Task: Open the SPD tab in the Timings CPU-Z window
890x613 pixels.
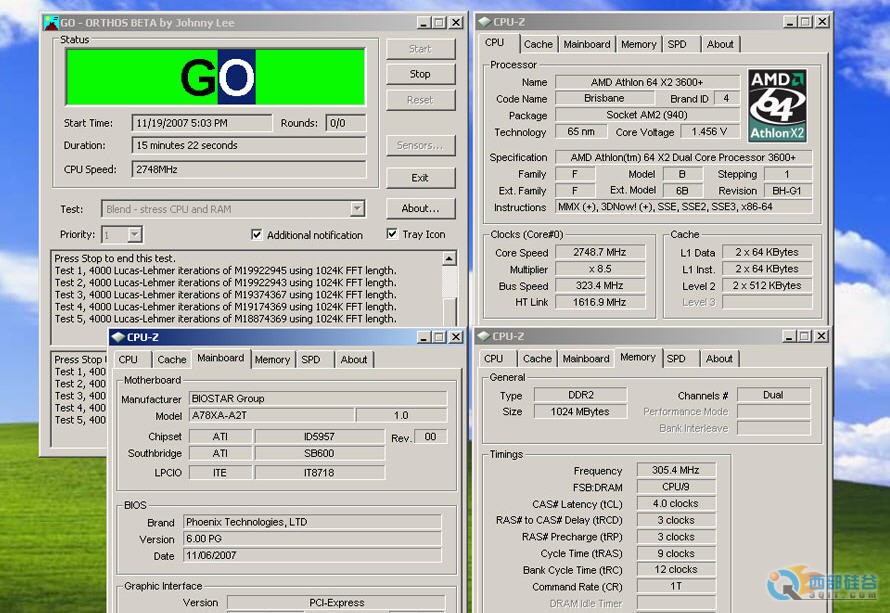Action: click(676, 359)
